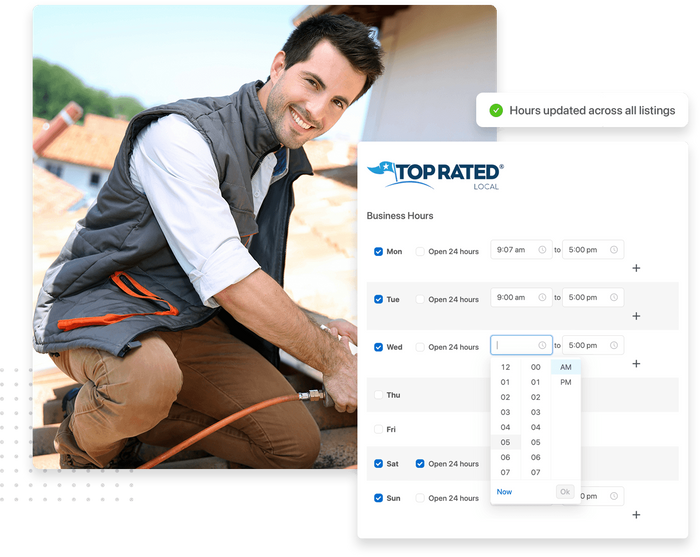Click Monday closing time field 5:00 pm
The image size is (700, 557).
click(593, 249)
